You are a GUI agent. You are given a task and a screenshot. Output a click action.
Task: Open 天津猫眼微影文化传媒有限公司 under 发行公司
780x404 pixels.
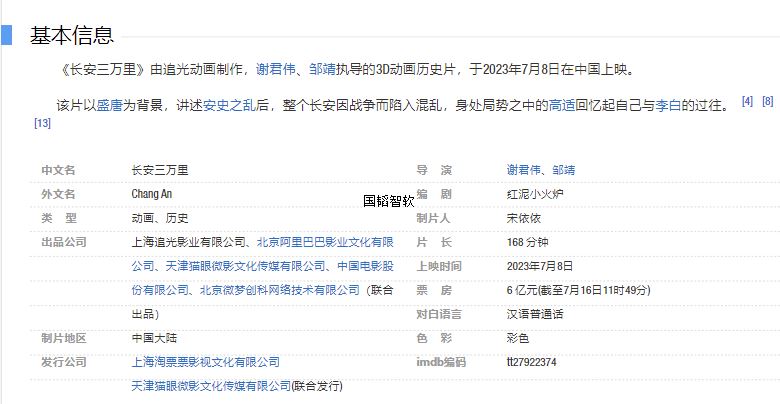pos(211,386)
